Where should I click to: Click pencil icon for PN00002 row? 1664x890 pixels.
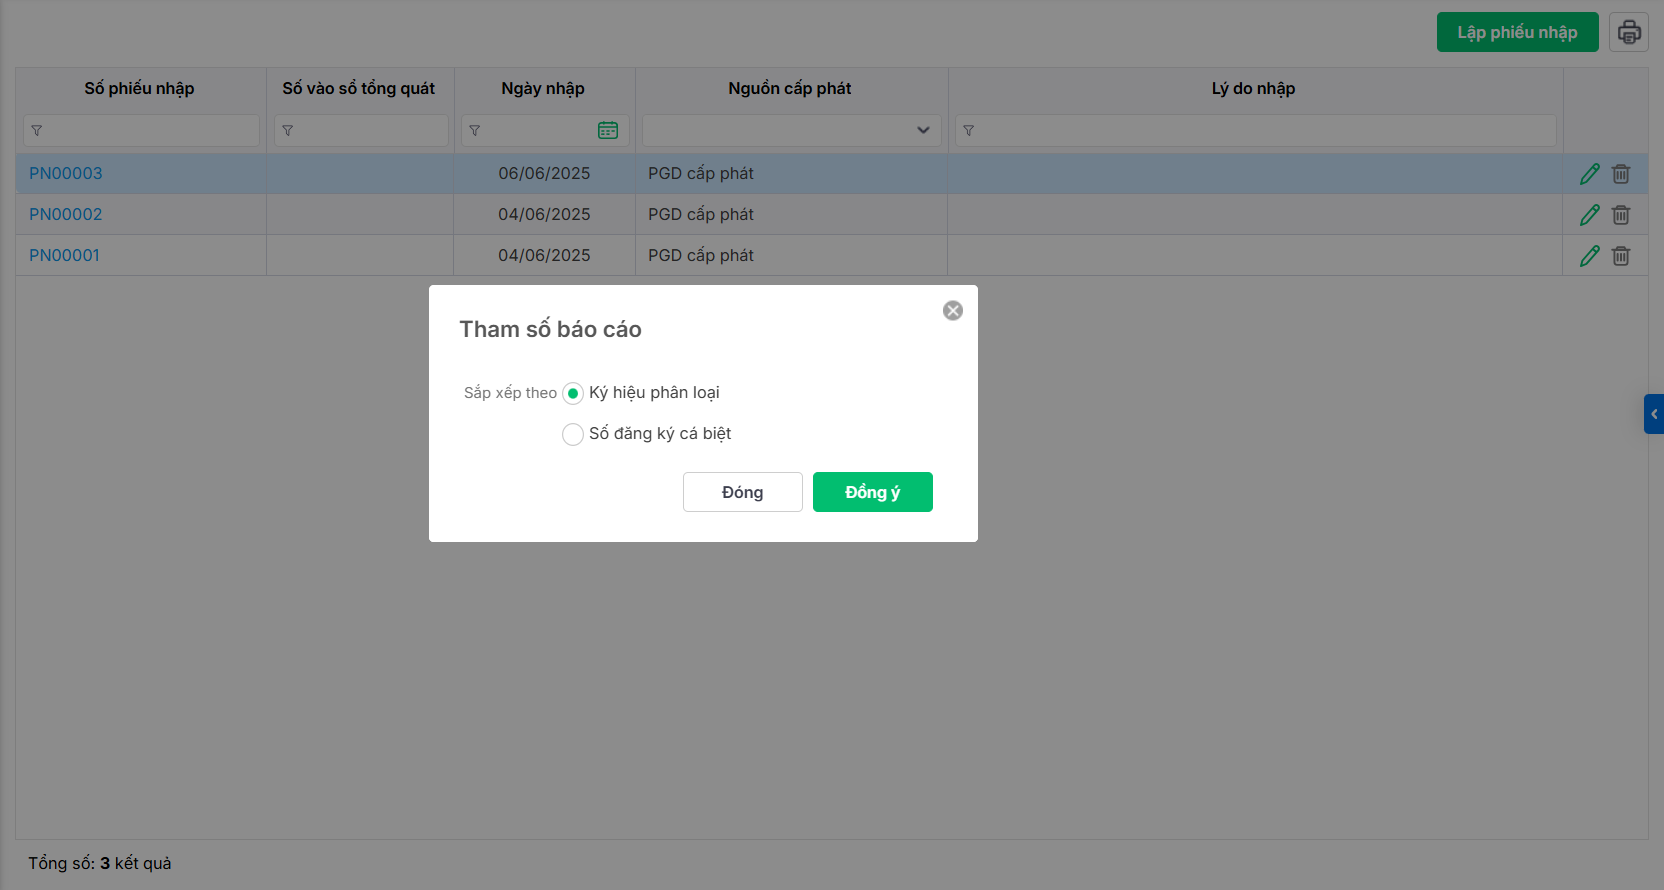point(1589,215)
